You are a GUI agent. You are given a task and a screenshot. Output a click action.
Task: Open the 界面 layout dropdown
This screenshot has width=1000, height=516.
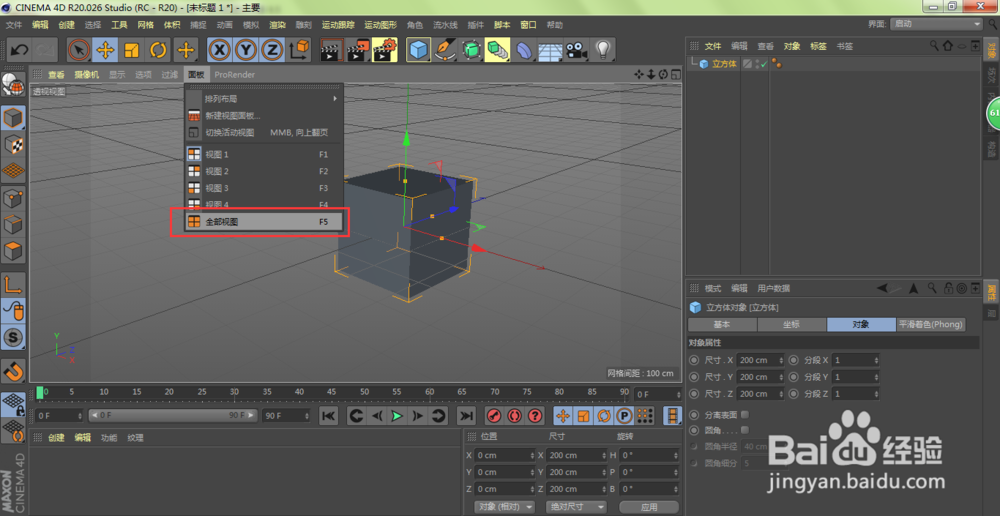coord(934,24)
